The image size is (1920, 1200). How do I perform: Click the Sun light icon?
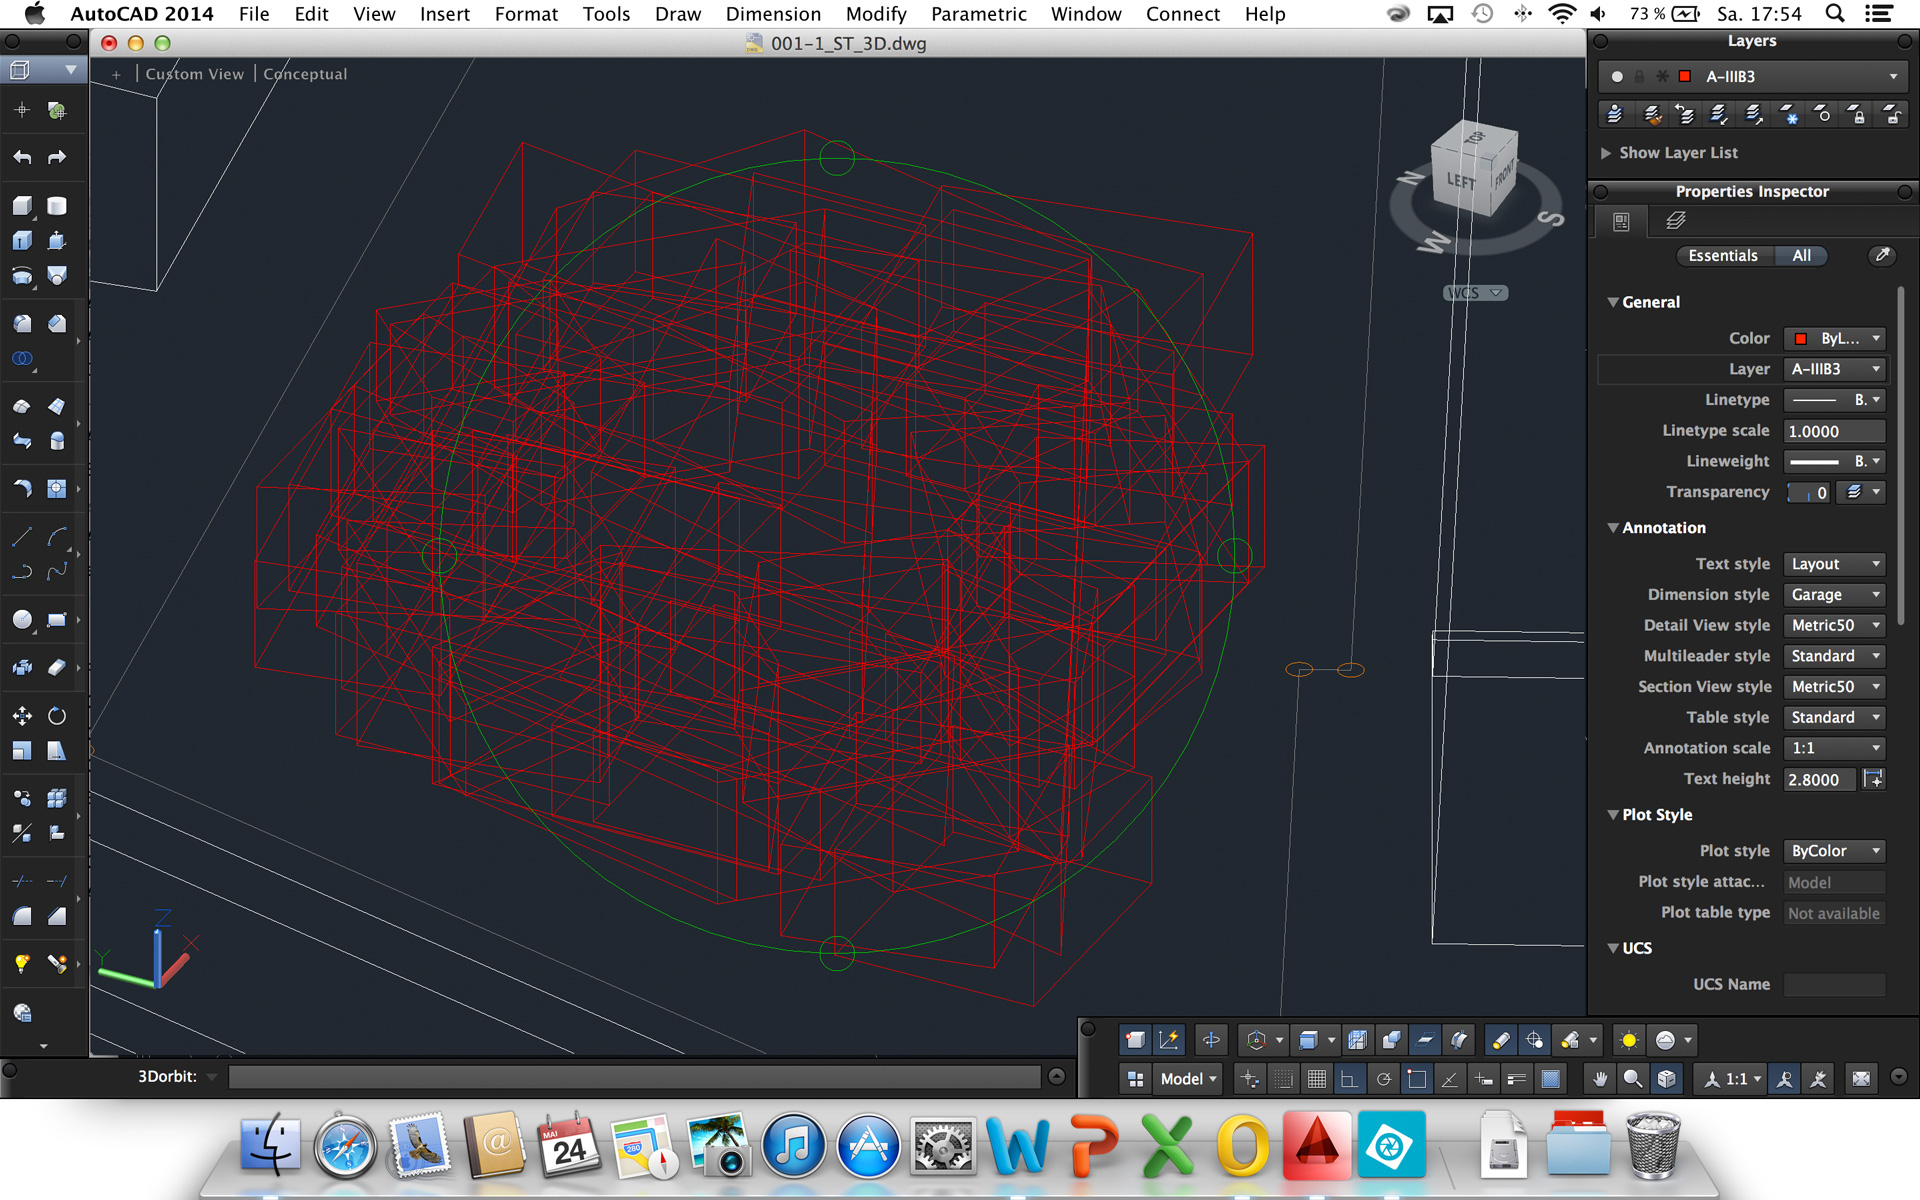[1628, 1041]
